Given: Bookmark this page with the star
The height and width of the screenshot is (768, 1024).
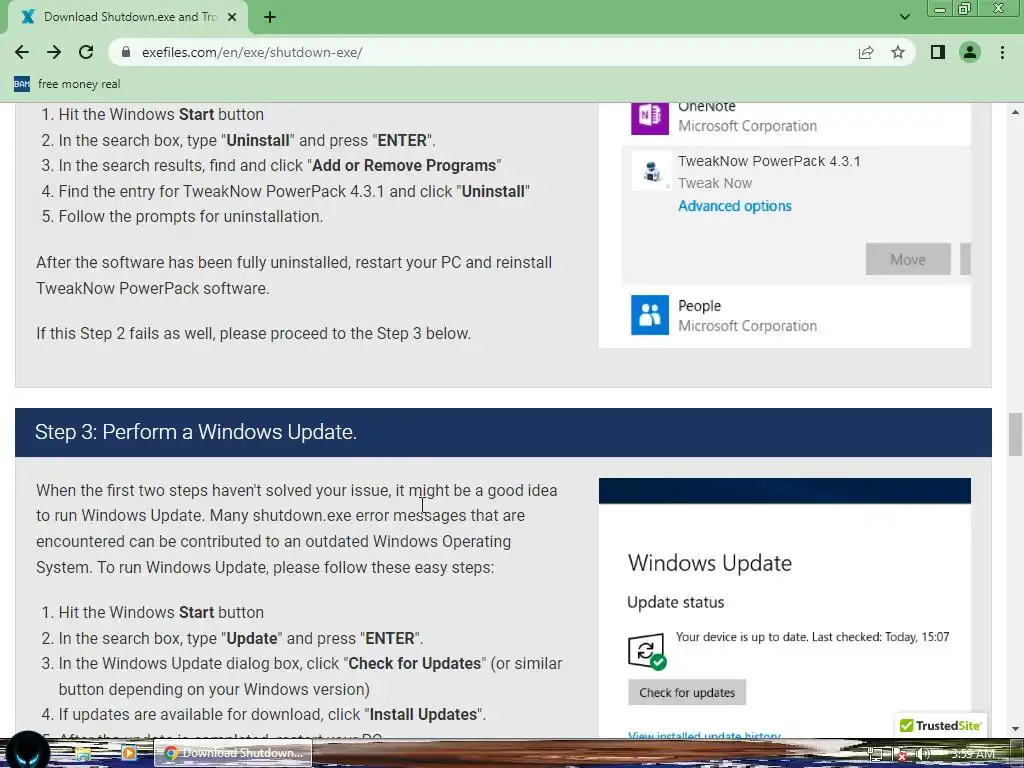Looking at the screenshot, I should pyautogui.click(x=898, y=52).
